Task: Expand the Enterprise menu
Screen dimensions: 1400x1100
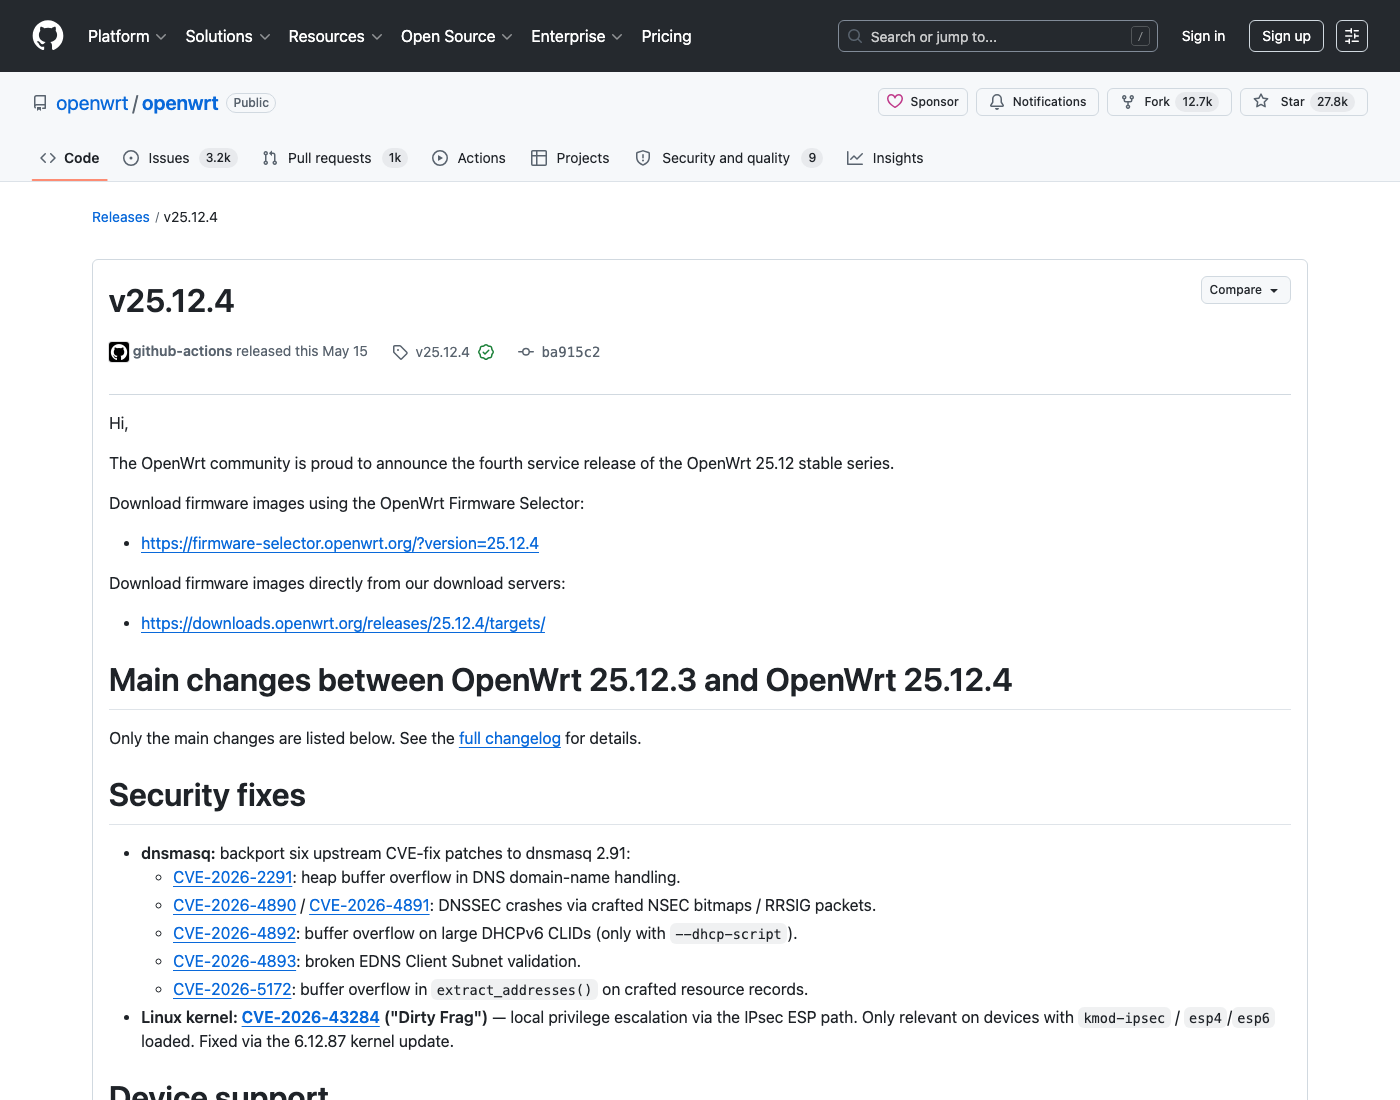Action: (577, 36)
